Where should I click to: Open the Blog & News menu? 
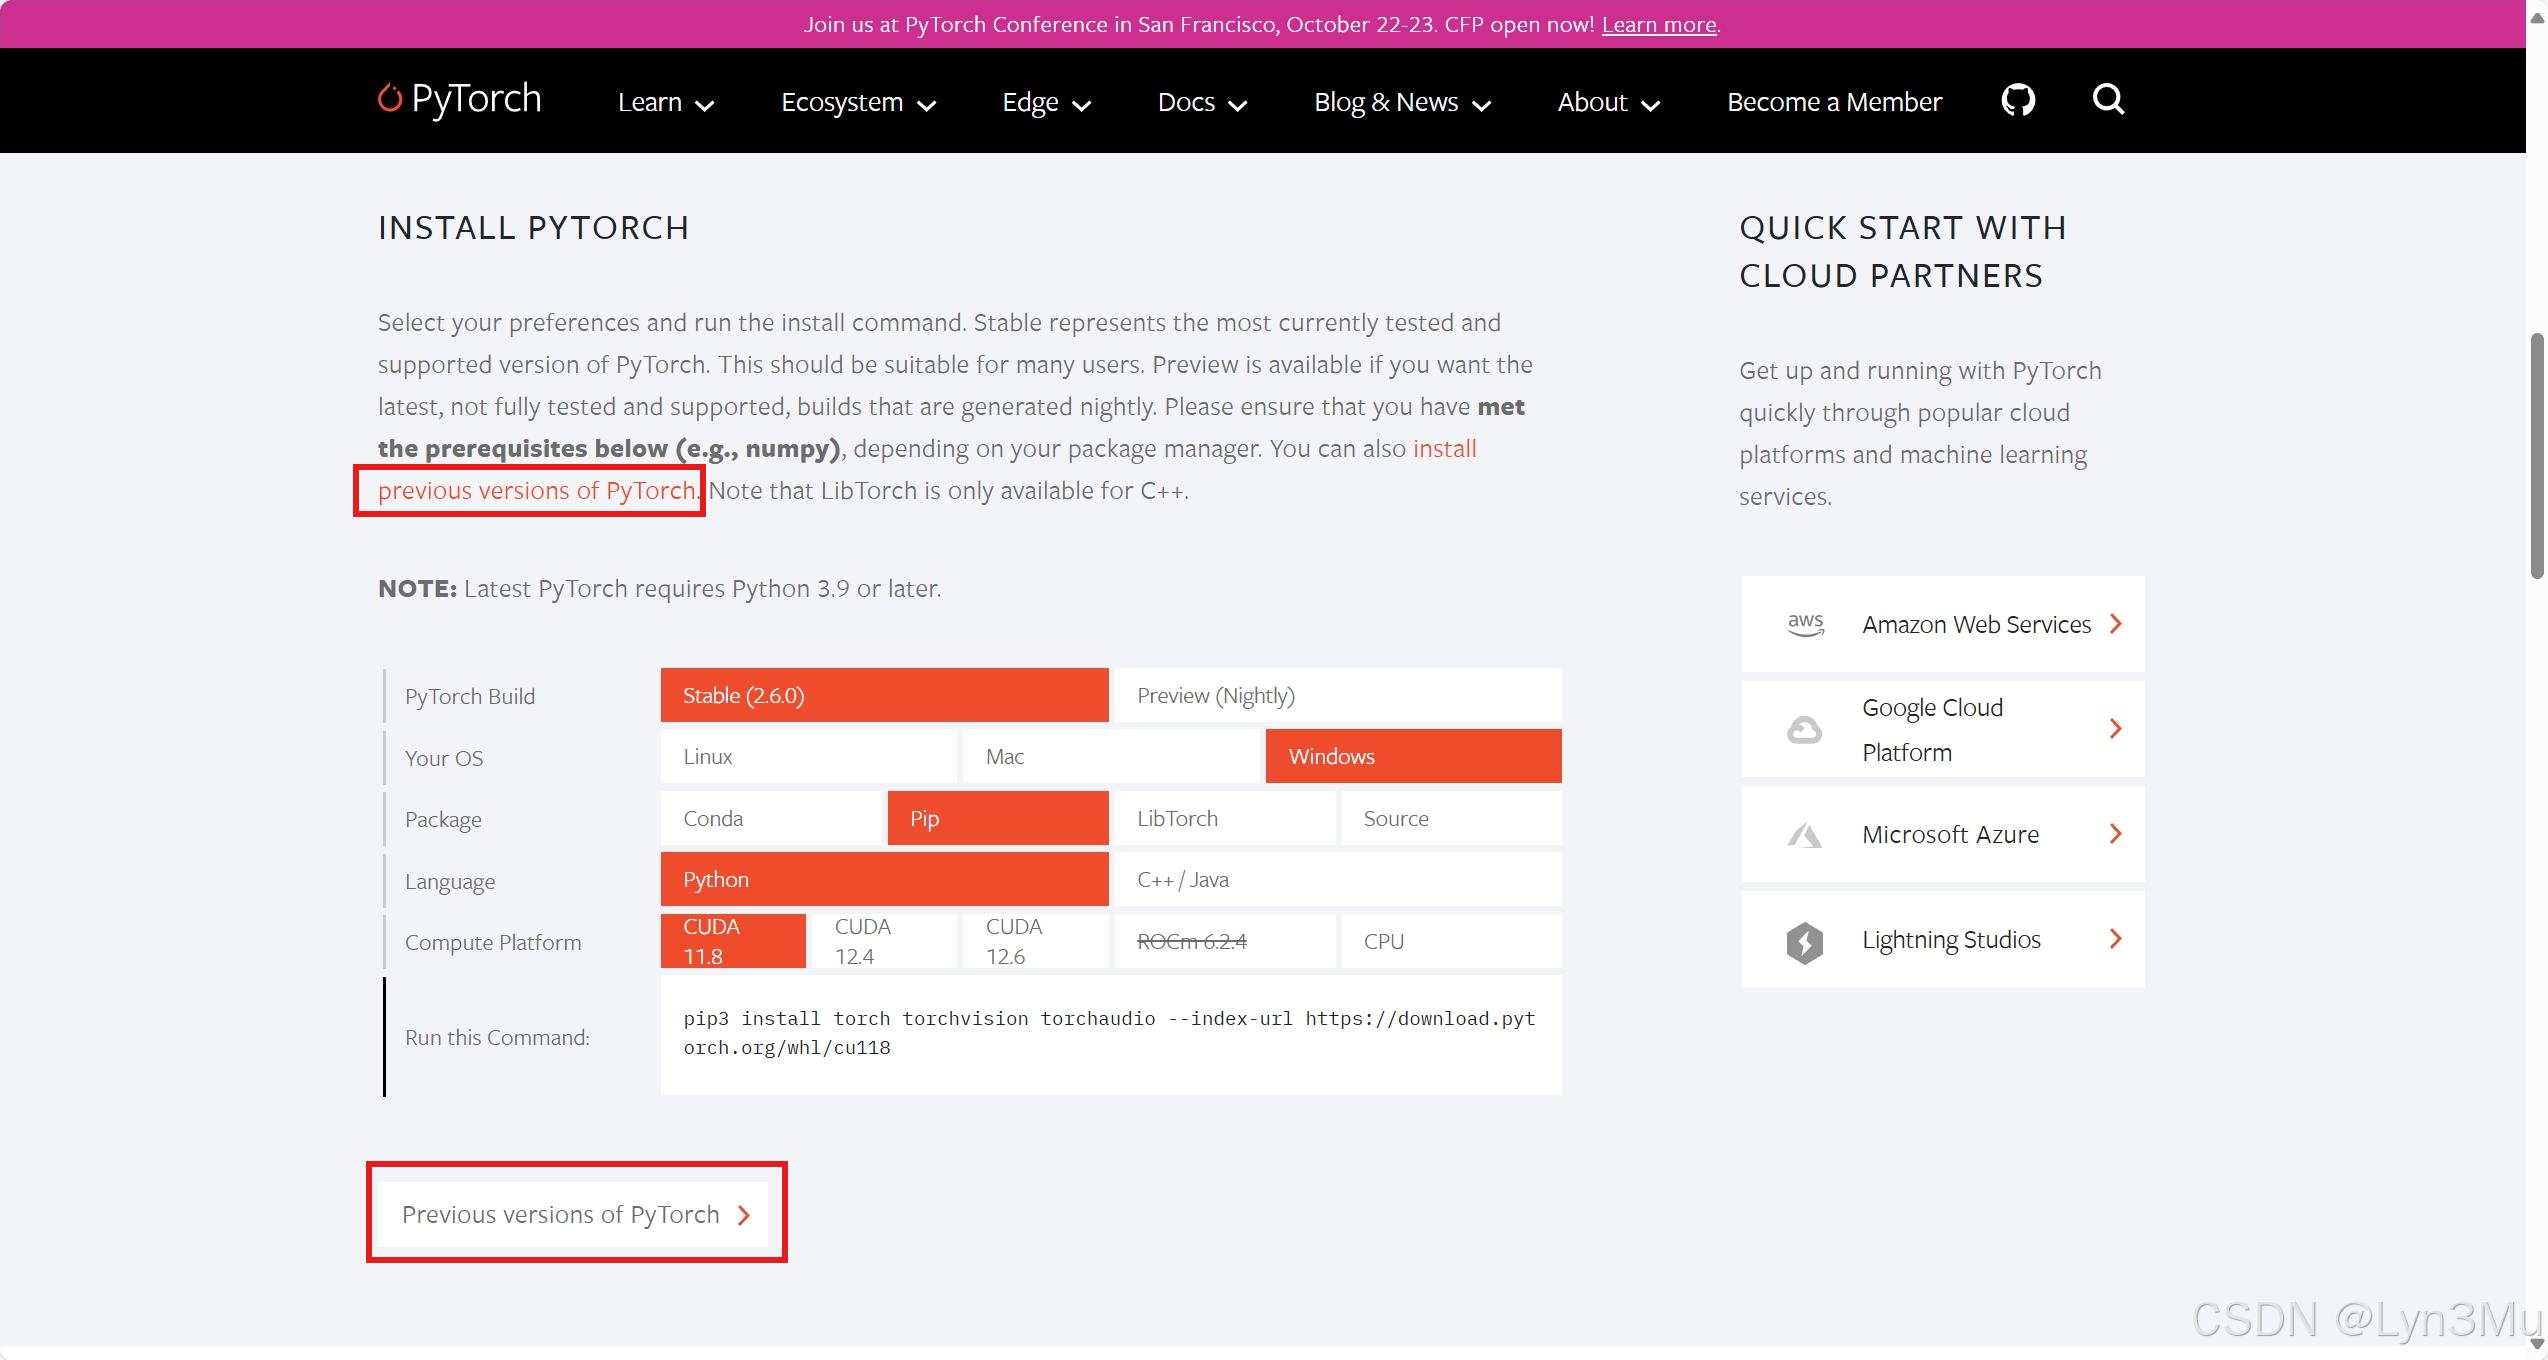[1402, 102]
